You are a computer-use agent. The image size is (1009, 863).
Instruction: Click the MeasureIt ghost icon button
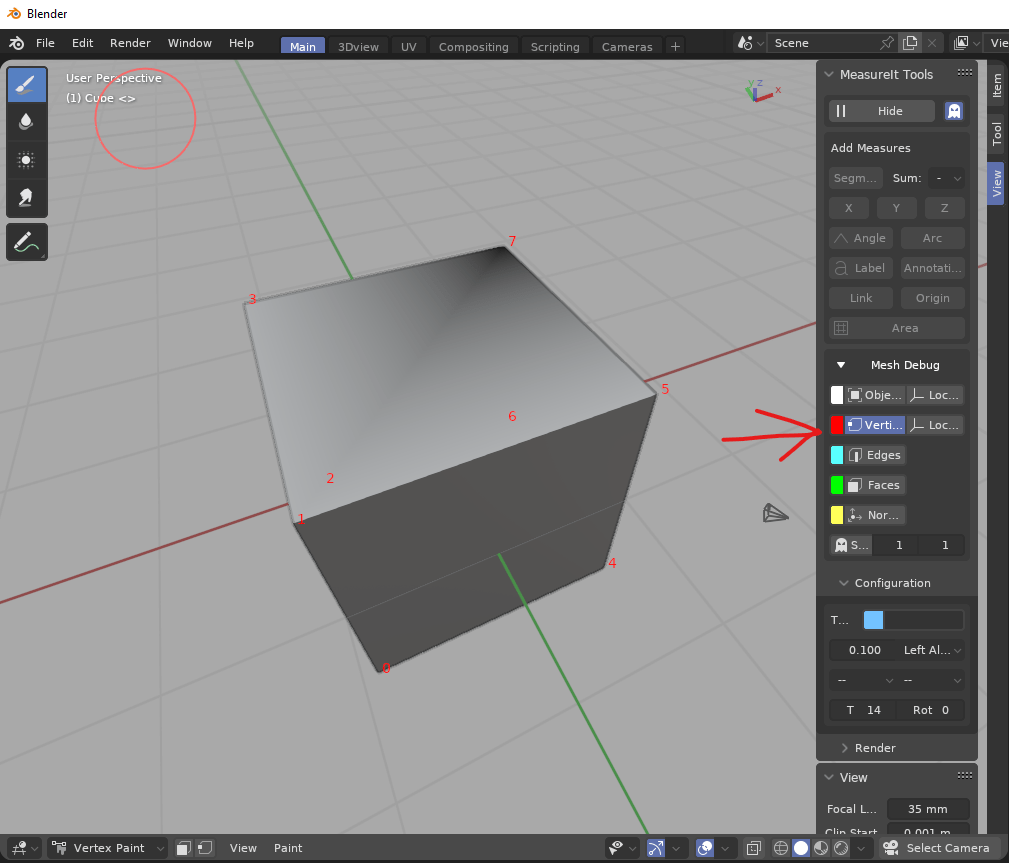(x=954, y=111)
